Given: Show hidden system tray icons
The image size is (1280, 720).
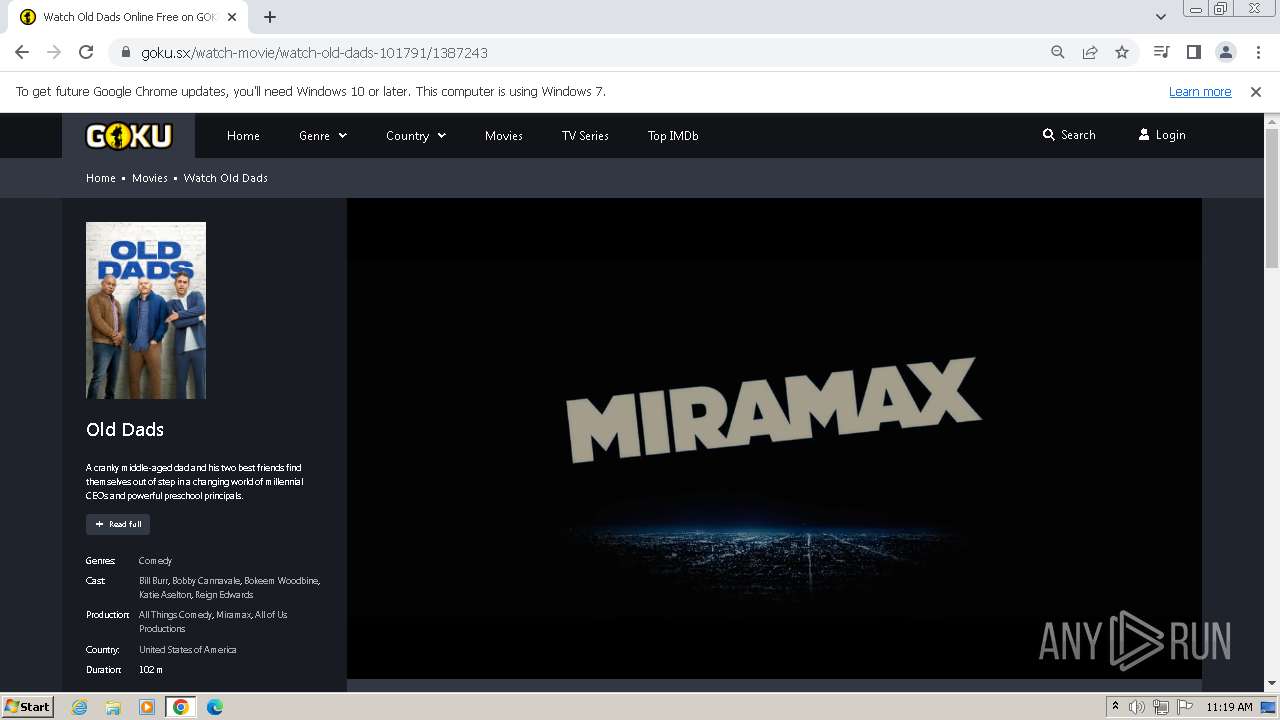Looking at the screenshot, I should pyautogui.click(x=1115, y=706).
